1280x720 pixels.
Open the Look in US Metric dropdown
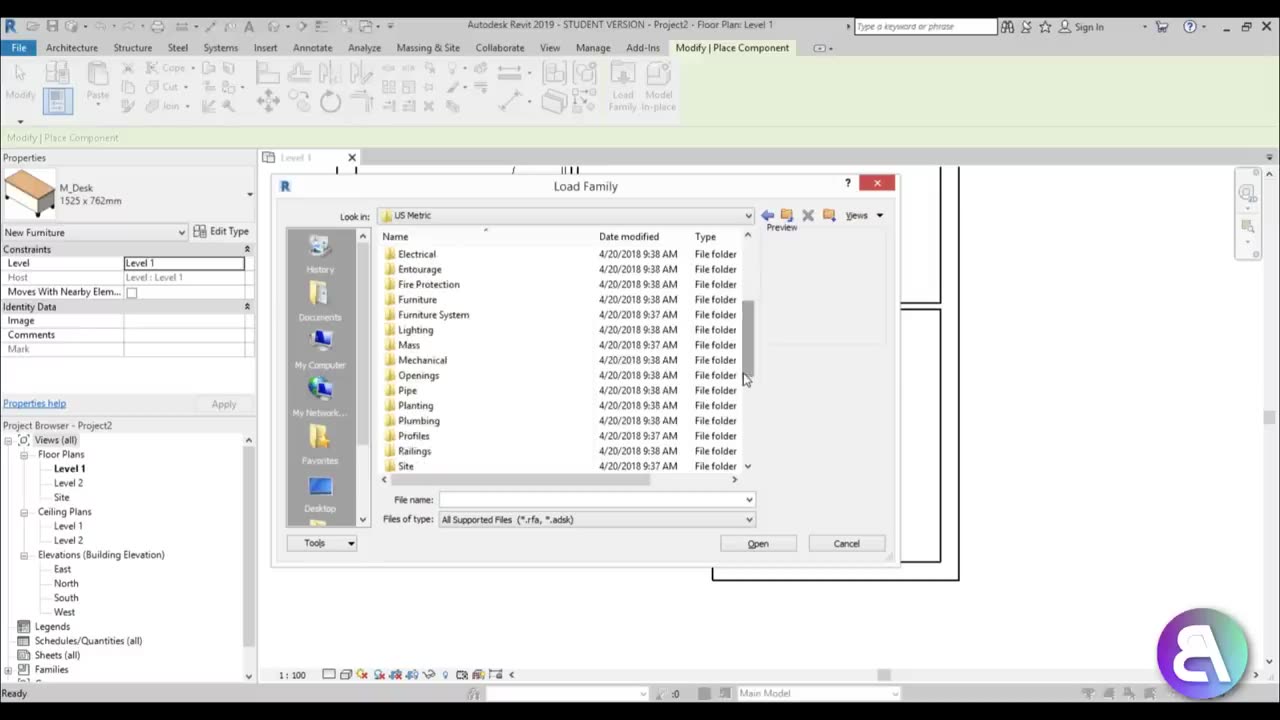click(x=747, y=216)
